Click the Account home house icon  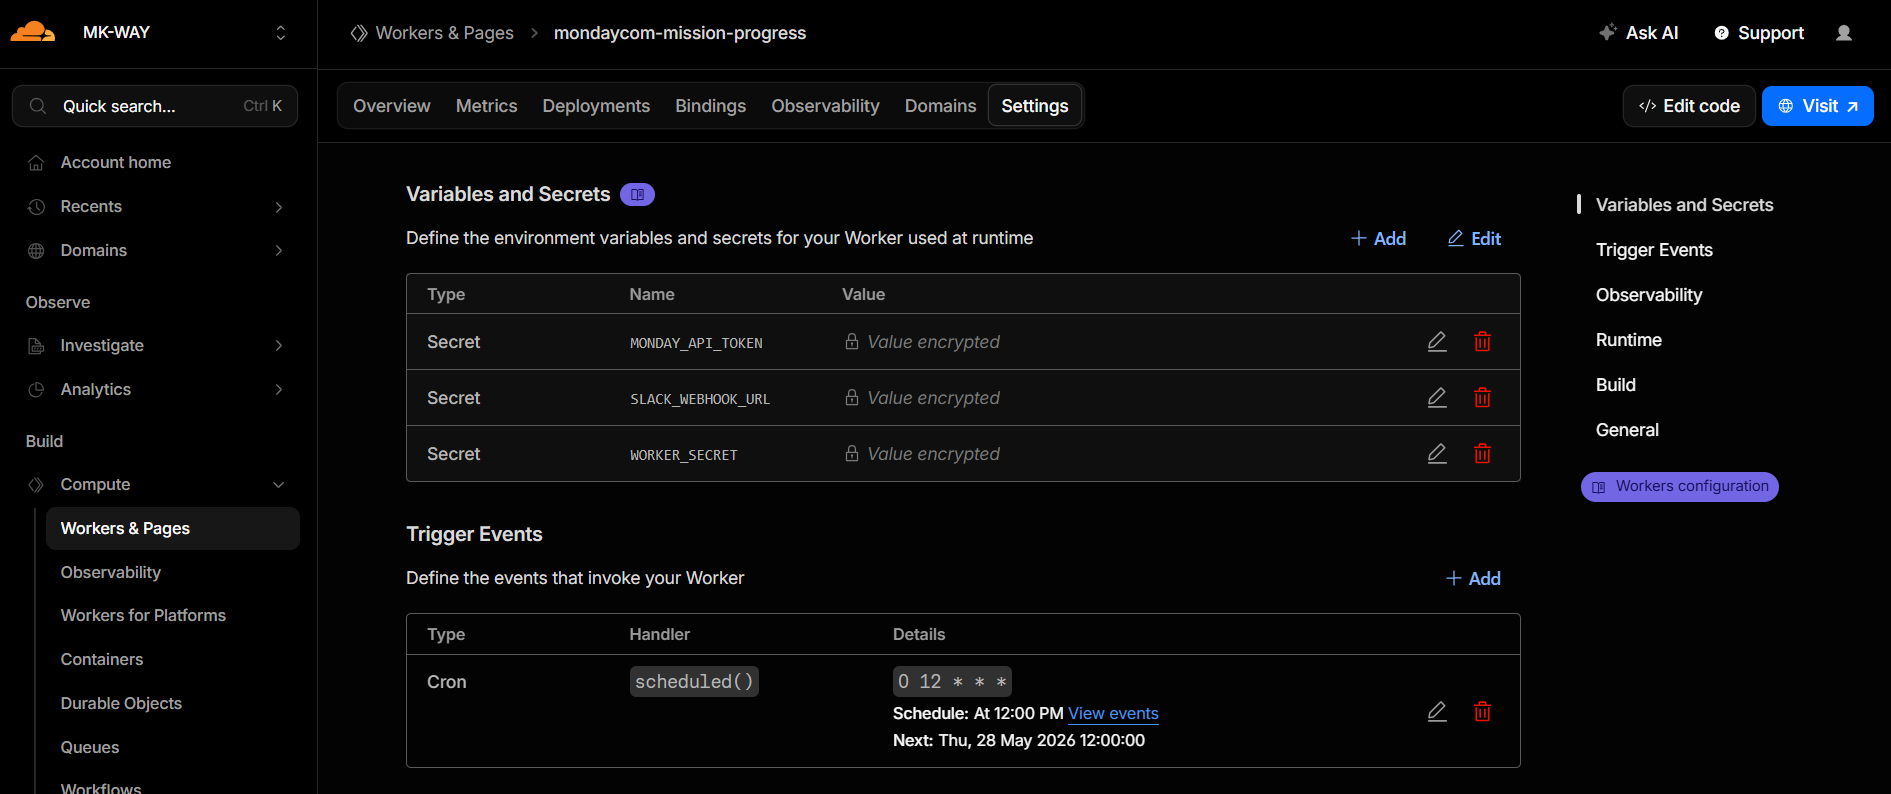click(36, 163)
